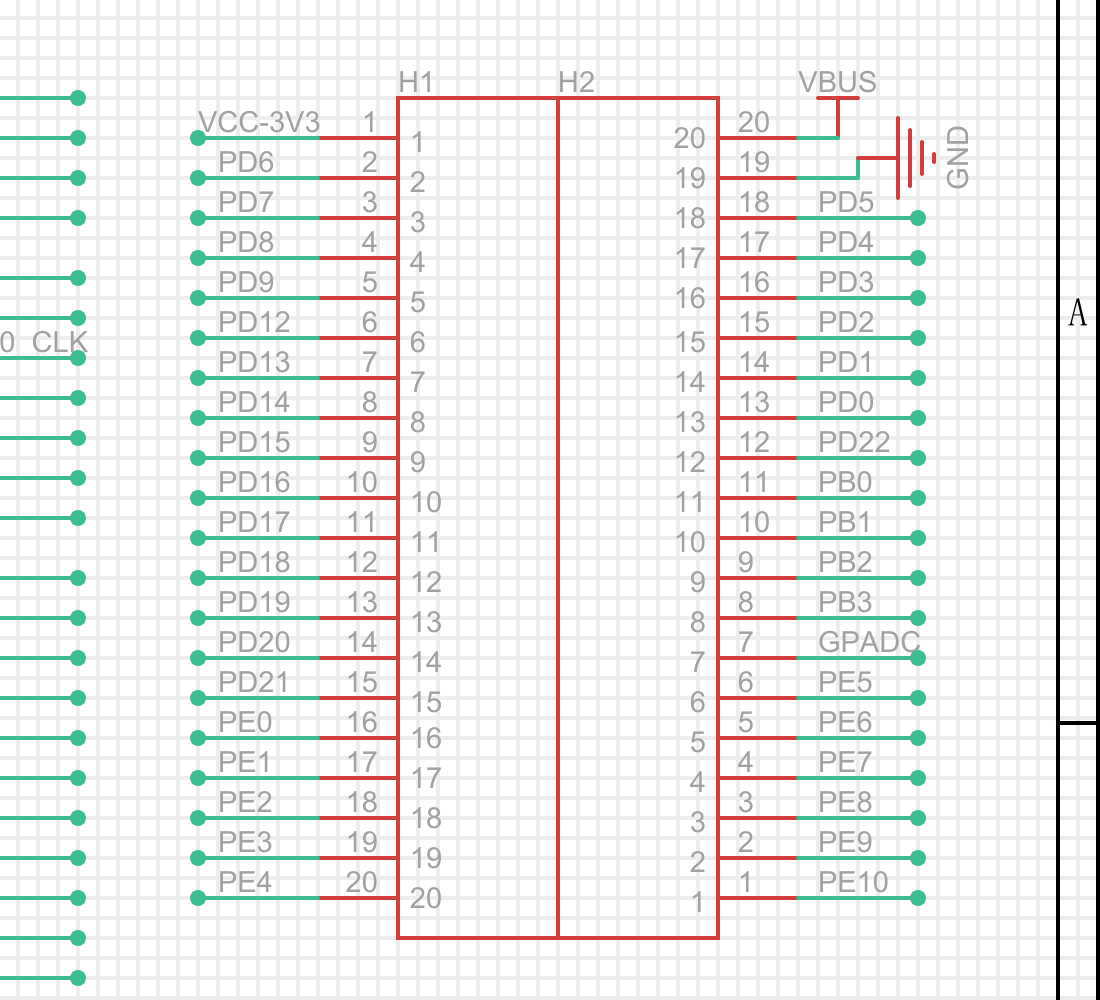
Task: Select the PD3 net label
Action: tap(846, 282)
